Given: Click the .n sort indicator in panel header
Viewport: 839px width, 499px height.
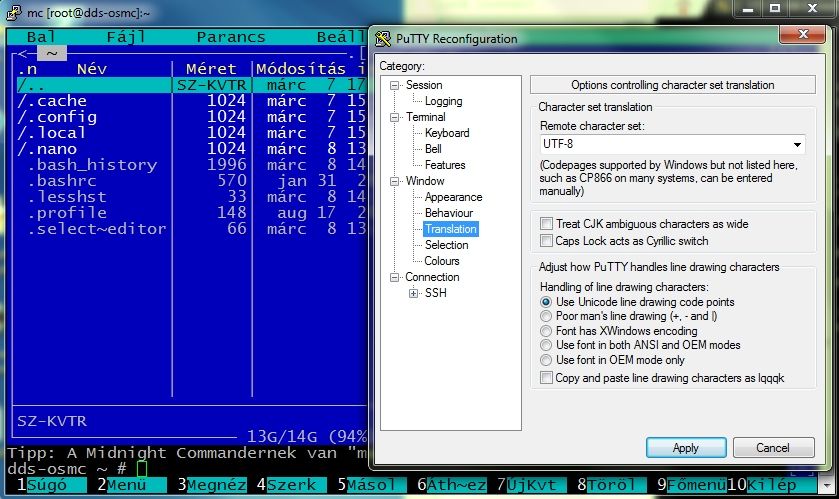Looking at the screenshot, I should pos(27,69).
